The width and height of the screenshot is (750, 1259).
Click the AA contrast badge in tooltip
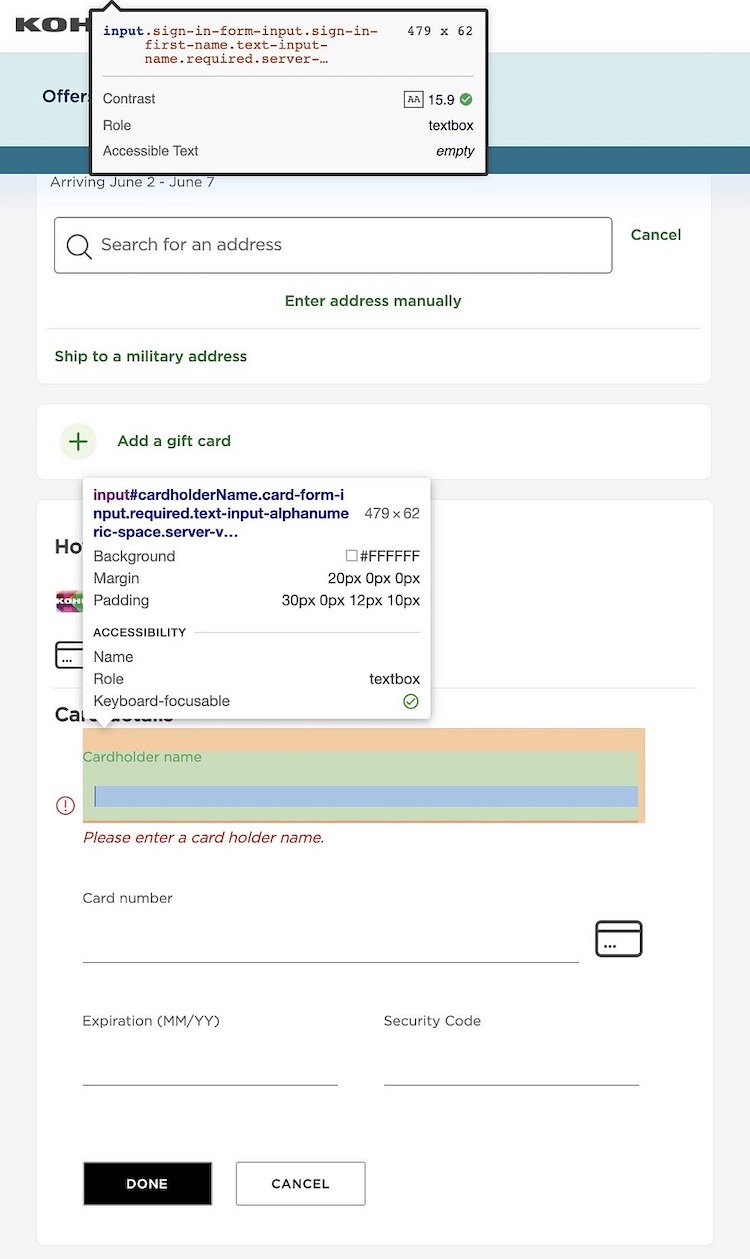[x=413, y=99]
